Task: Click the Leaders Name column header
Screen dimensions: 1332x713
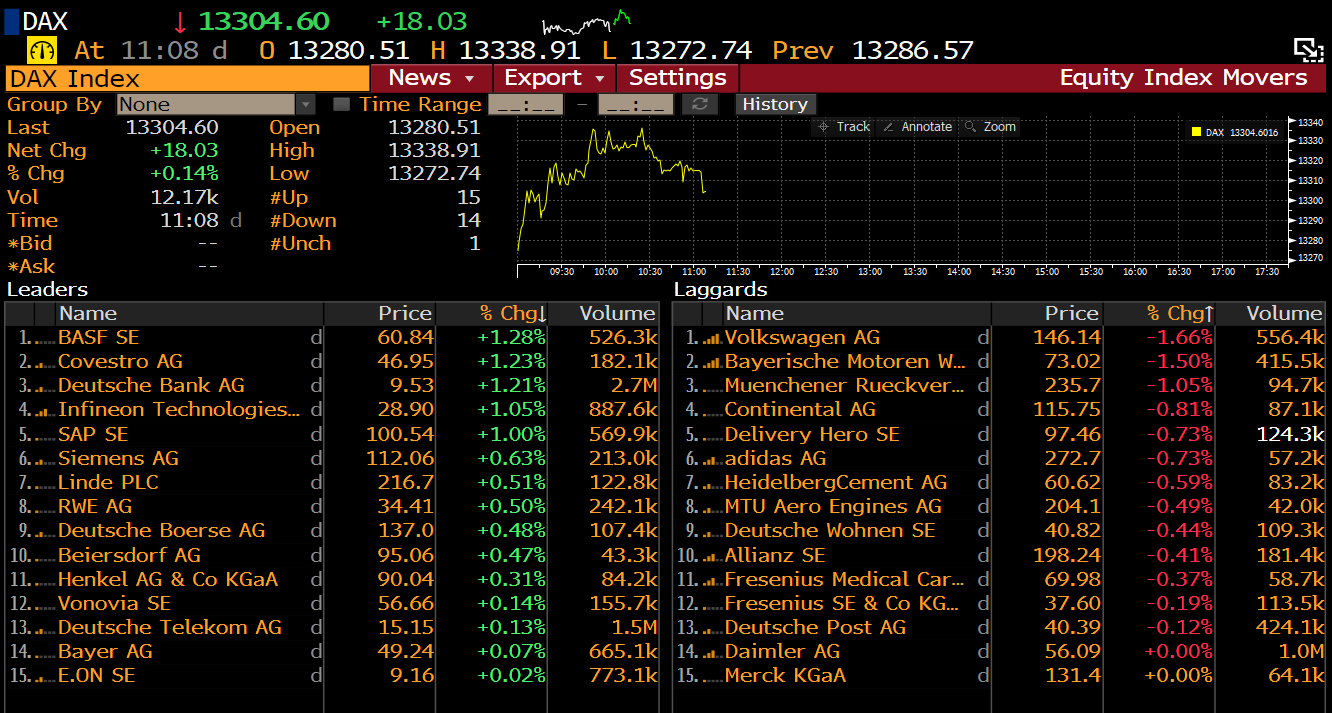Action: pos(189,314)
